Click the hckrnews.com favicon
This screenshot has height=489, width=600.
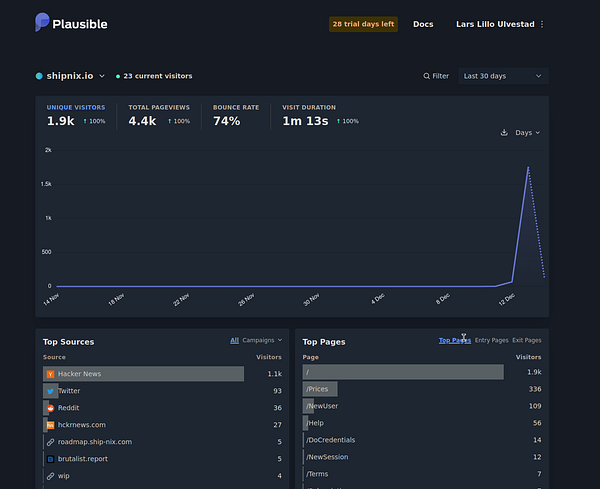(x=51, y=425)
